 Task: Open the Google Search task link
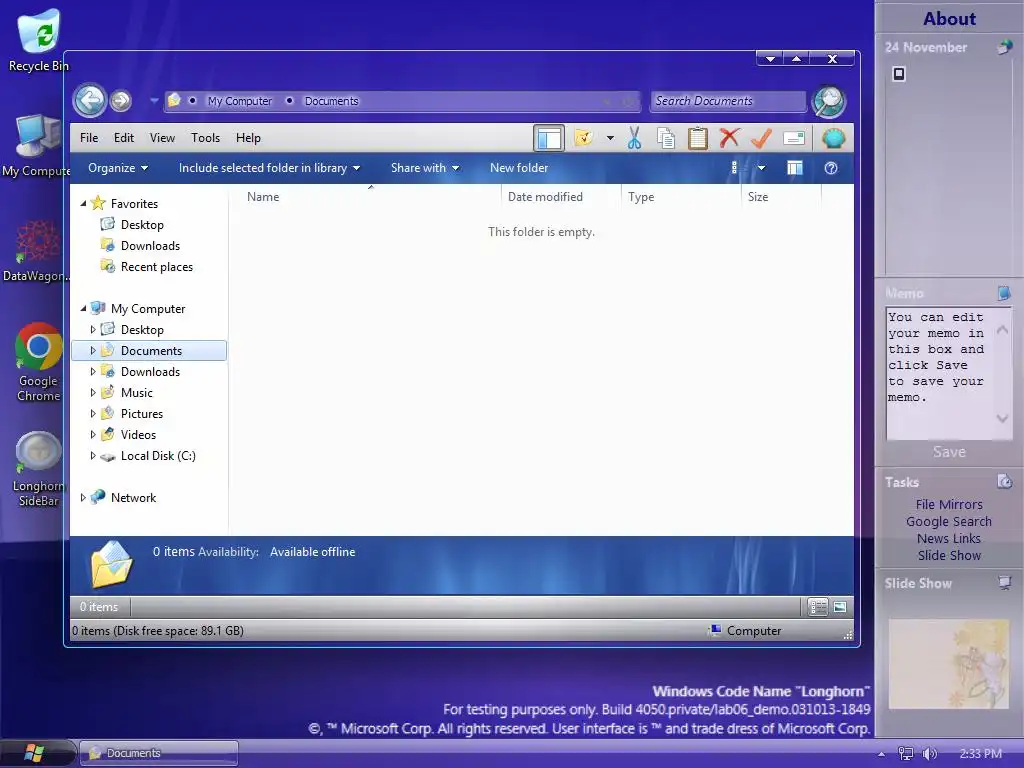(949, 521)
